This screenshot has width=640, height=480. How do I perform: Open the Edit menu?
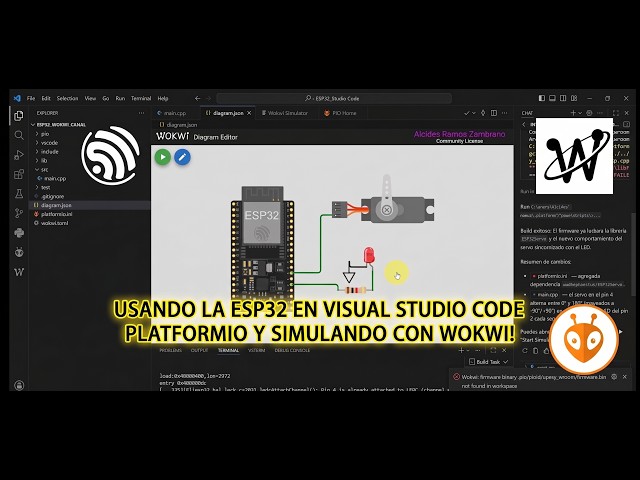(x=46, y=98)
